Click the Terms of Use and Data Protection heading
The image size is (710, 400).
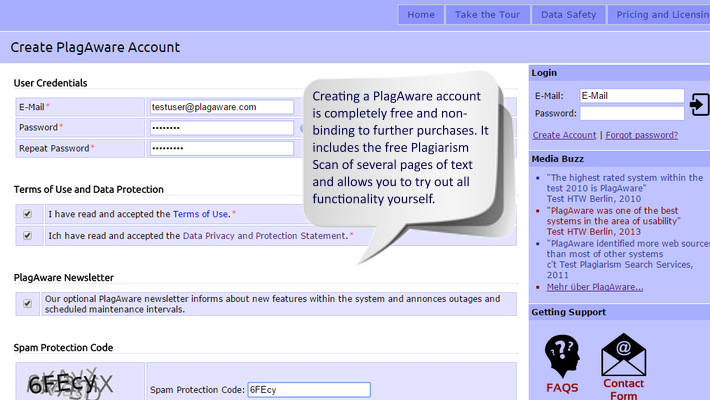click(x=89, y=189)
